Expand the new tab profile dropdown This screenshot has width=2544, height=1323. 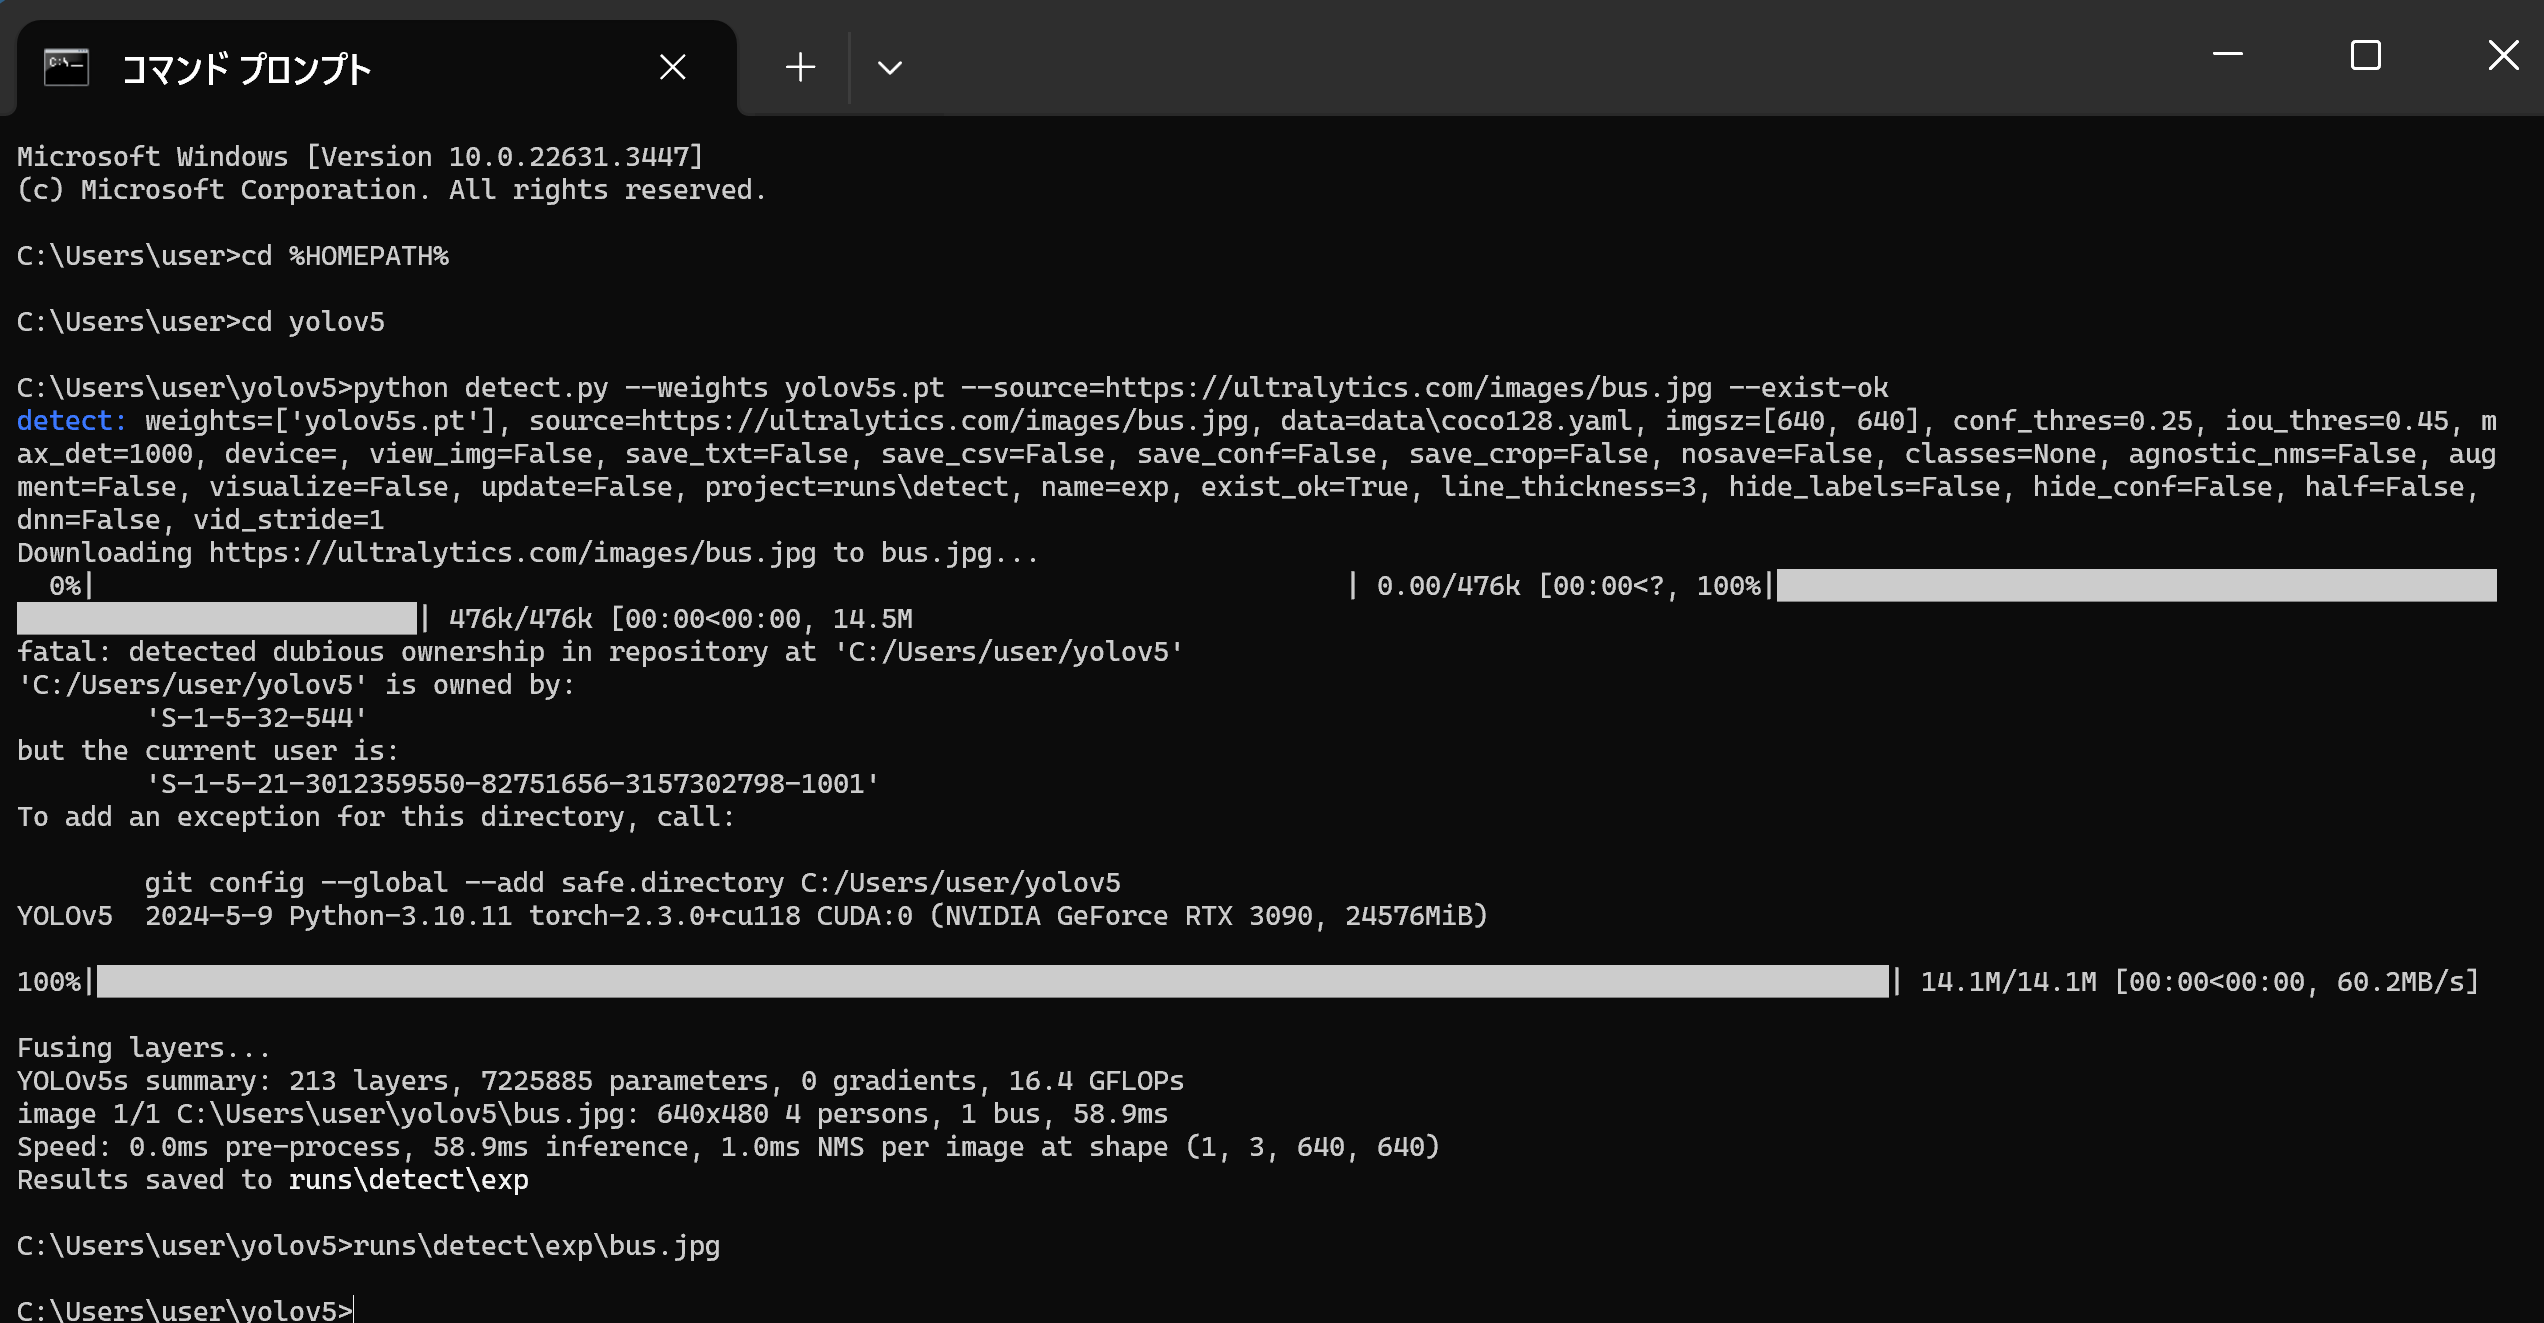(889, 67)
